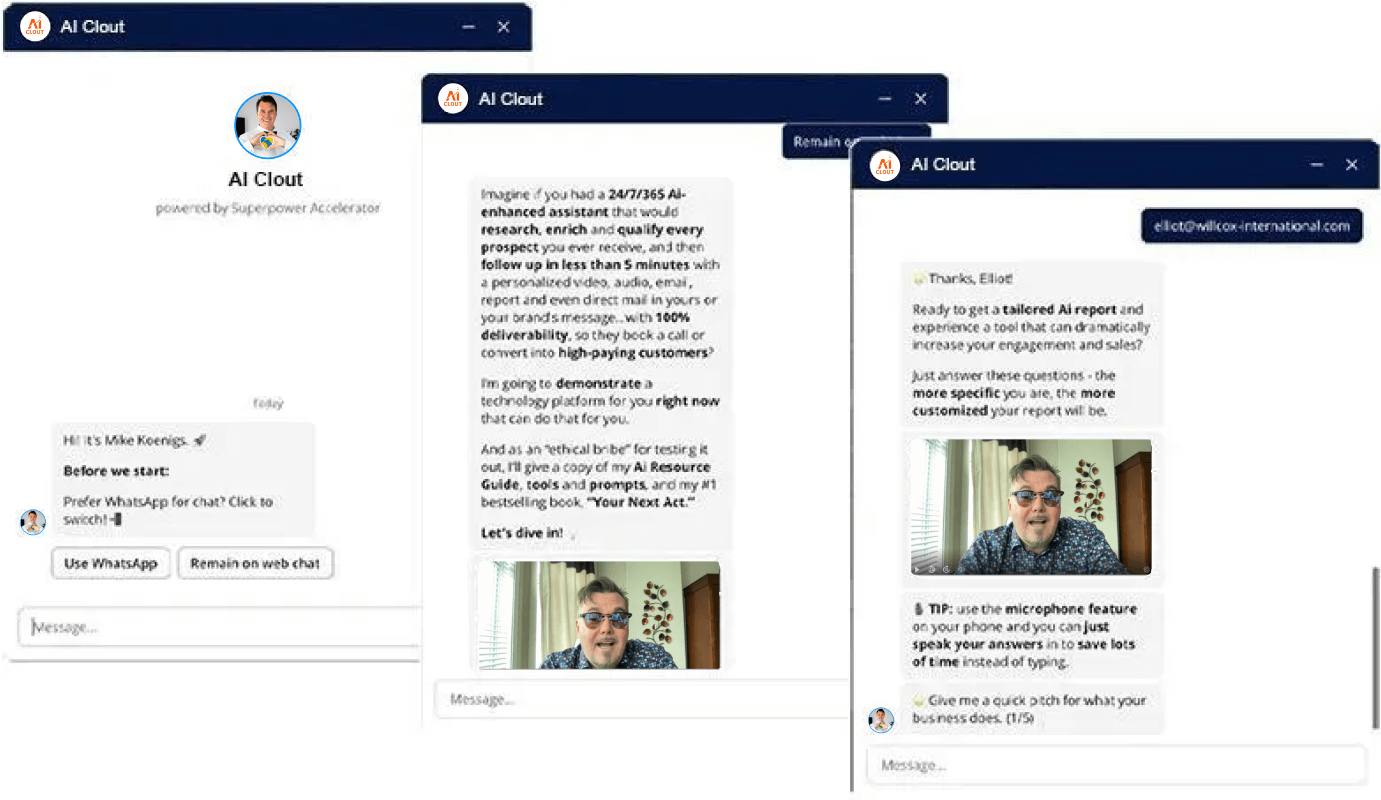1381x800 pixels.
Task: Click the 'AI Clout' title in the Use WhatsApp window header
Action: pyautogui.click(x=93, y=27)
